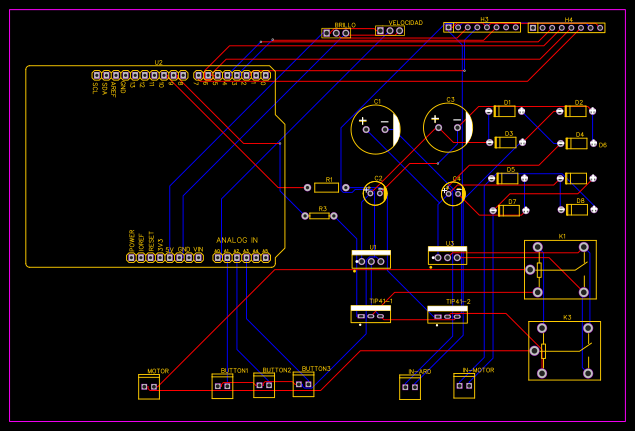Screen dimensions: 635x431
Task: Select diode D7 body
Action: point(509,211)
